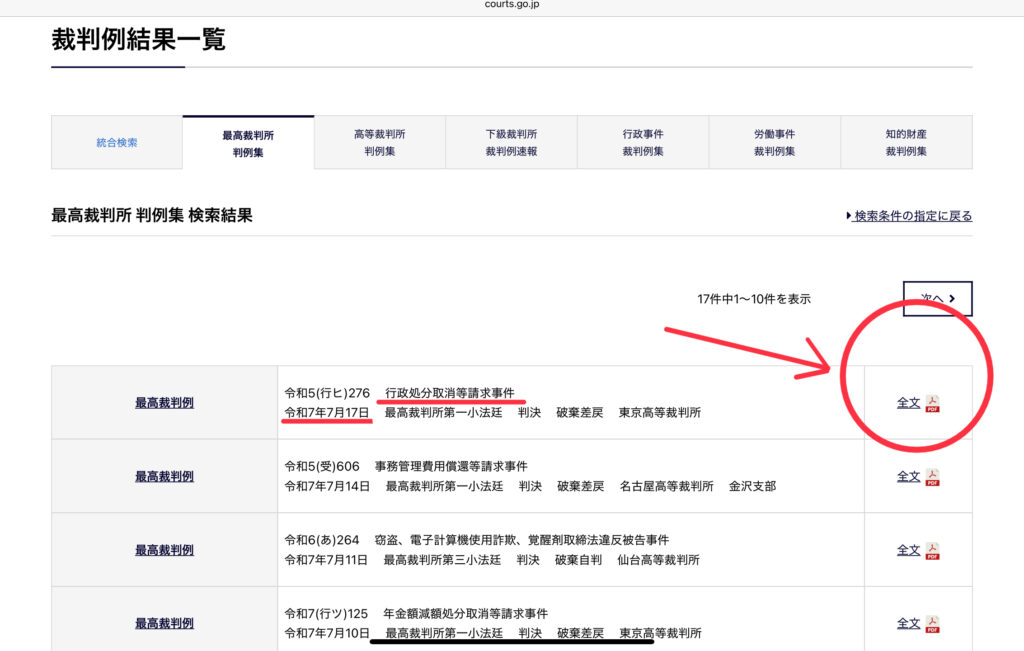Click 仙台高等裁判所 in the 令和6(あ)264 row
This screenshot has height=651, width=1024.
coord(658,560)
